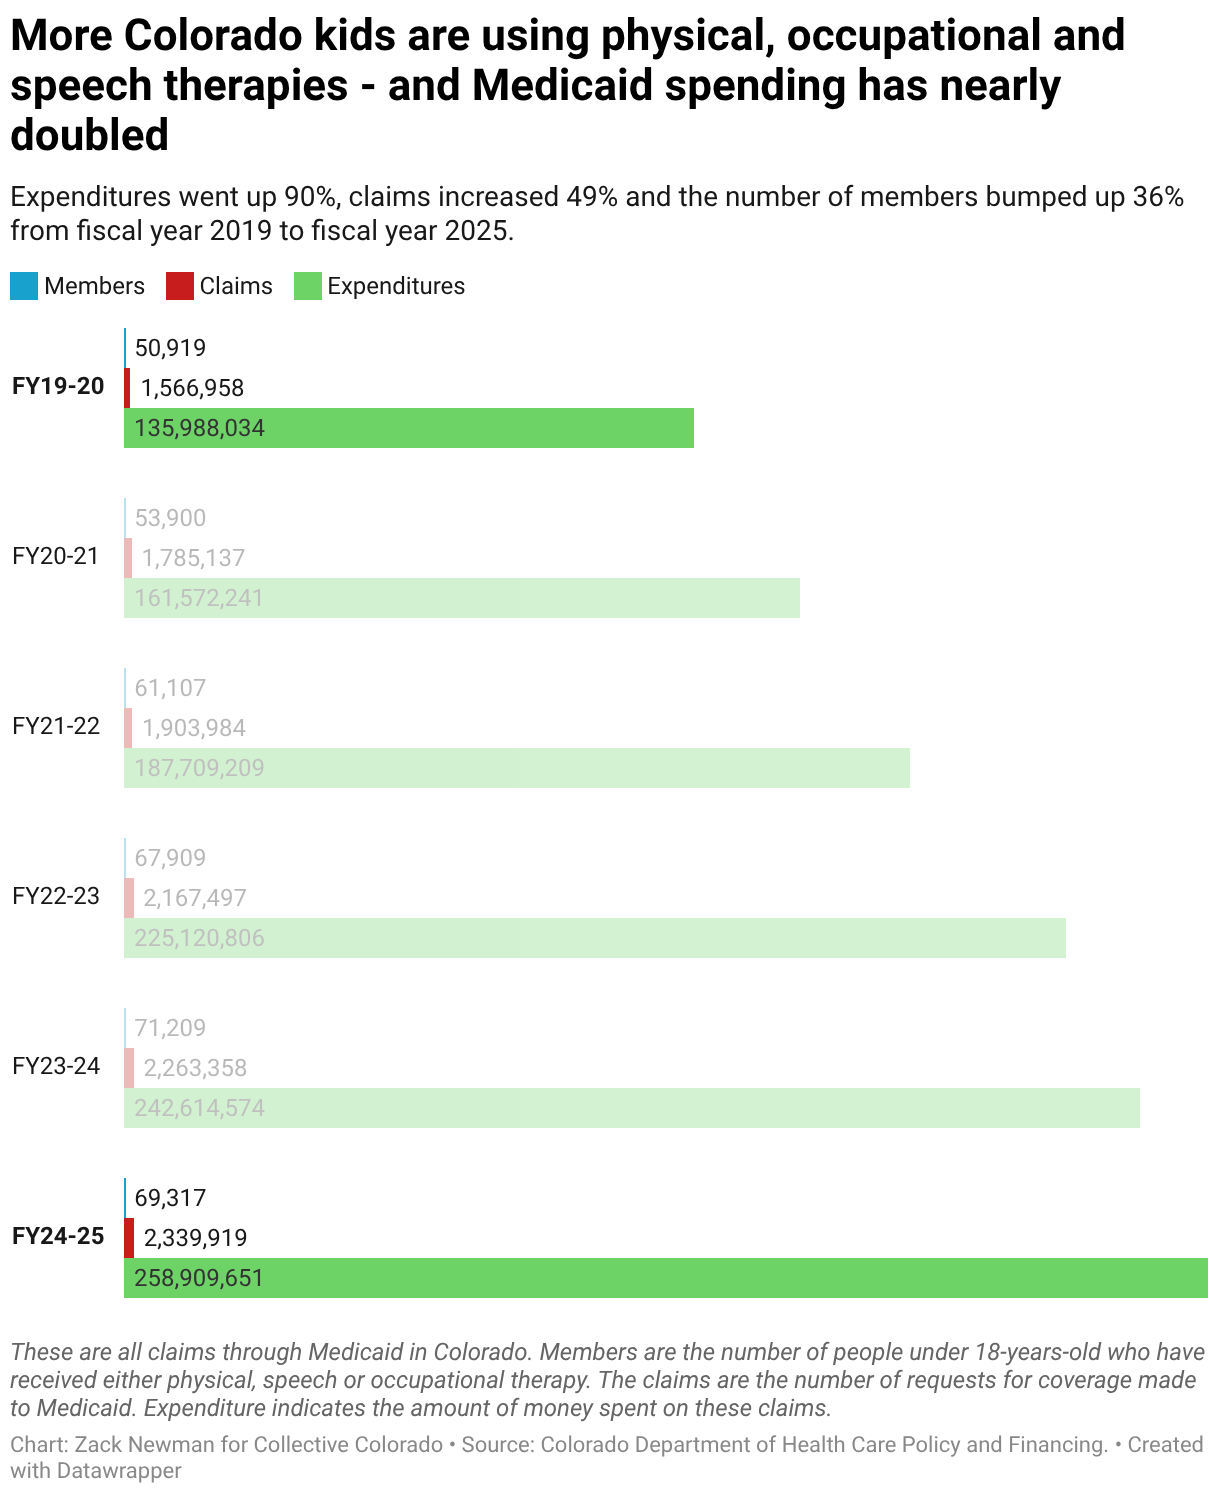The image size is (1220, 1494).
Task: Click the FY22-23 row label
Action: 56,896
